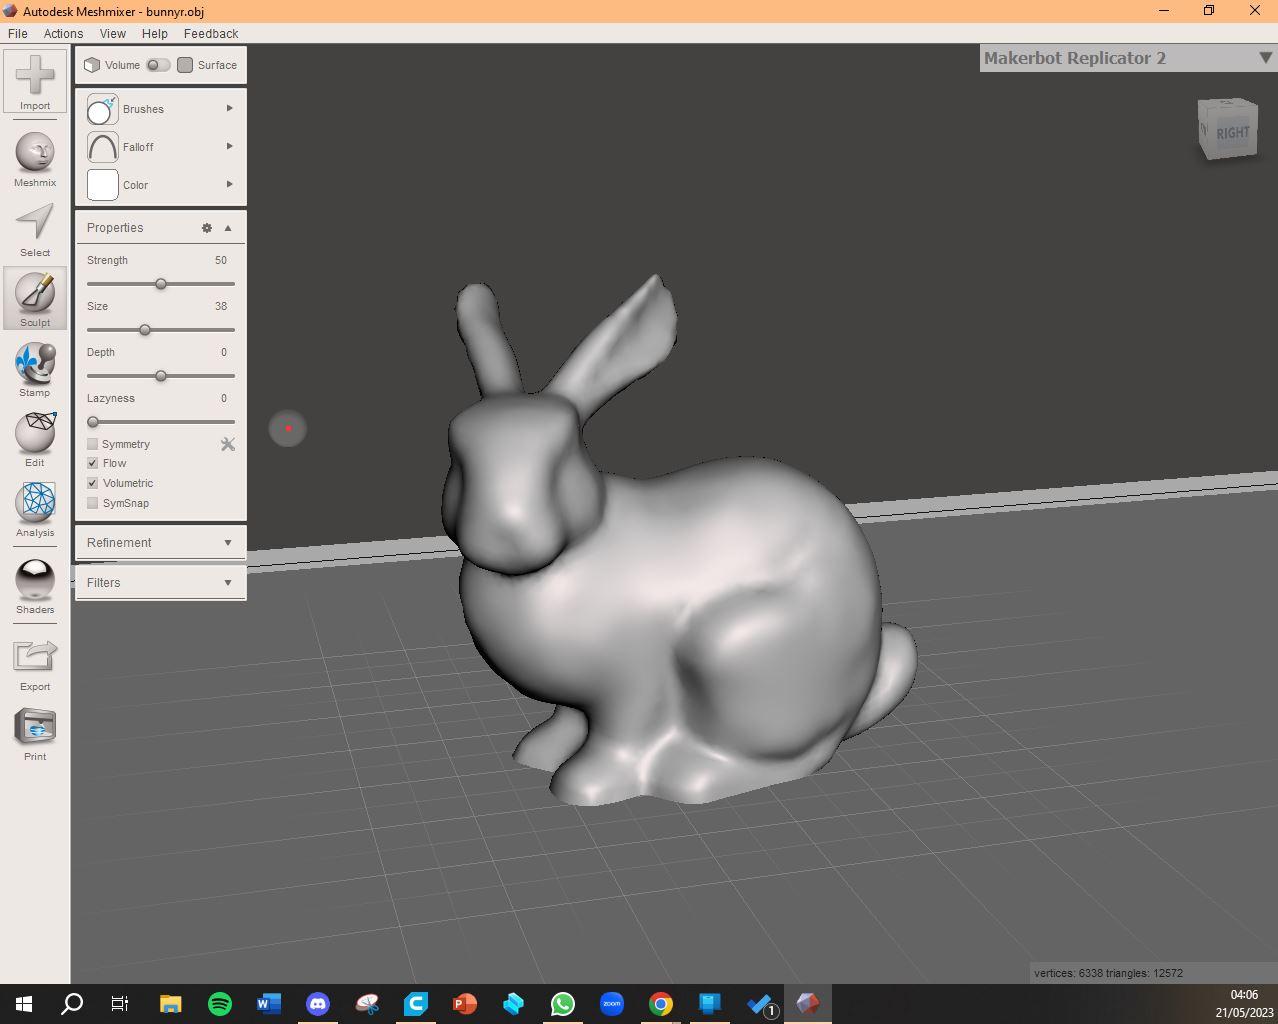Expand the Falloff submenu arrow
Image resolution: width=1278 pixels, height=1024 pixels.
pyautogui.click(x=229, y=146)
